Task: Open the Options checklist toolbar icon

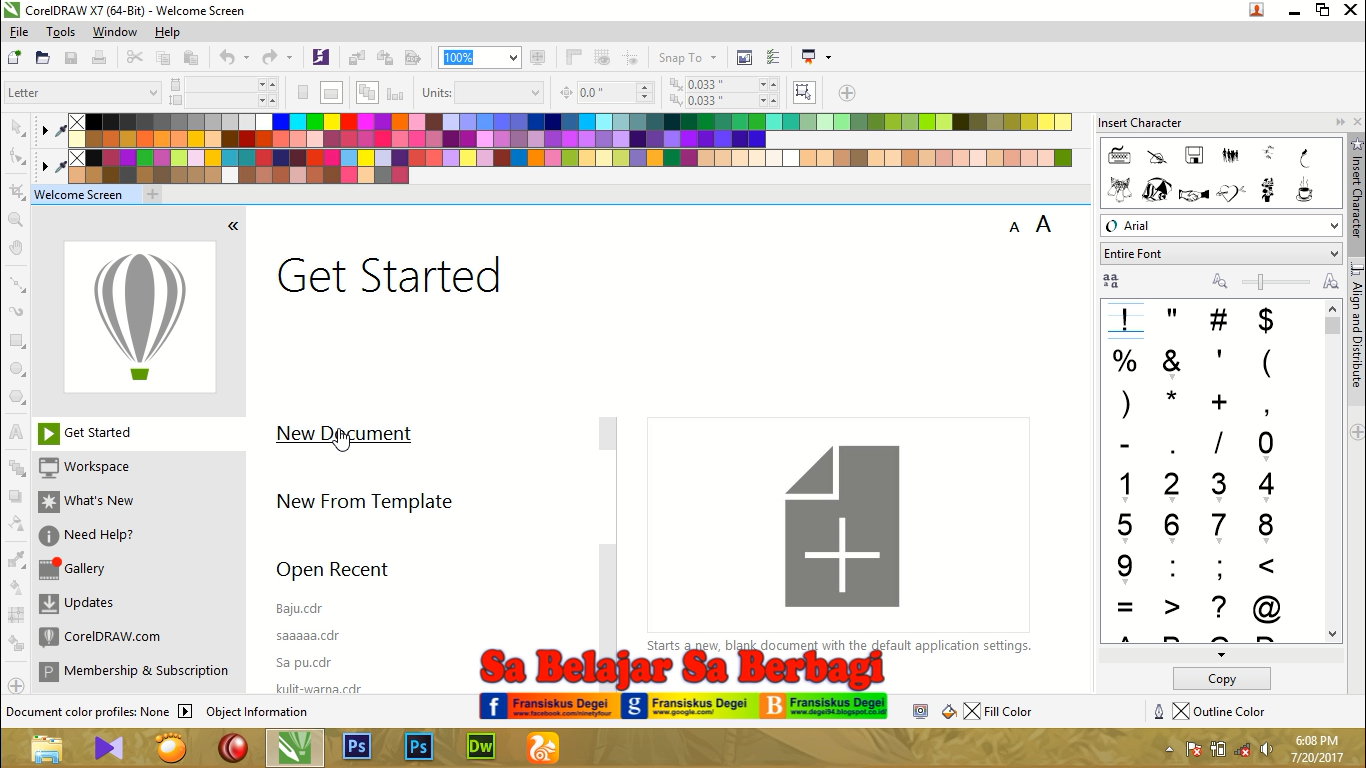Action: 772,58
